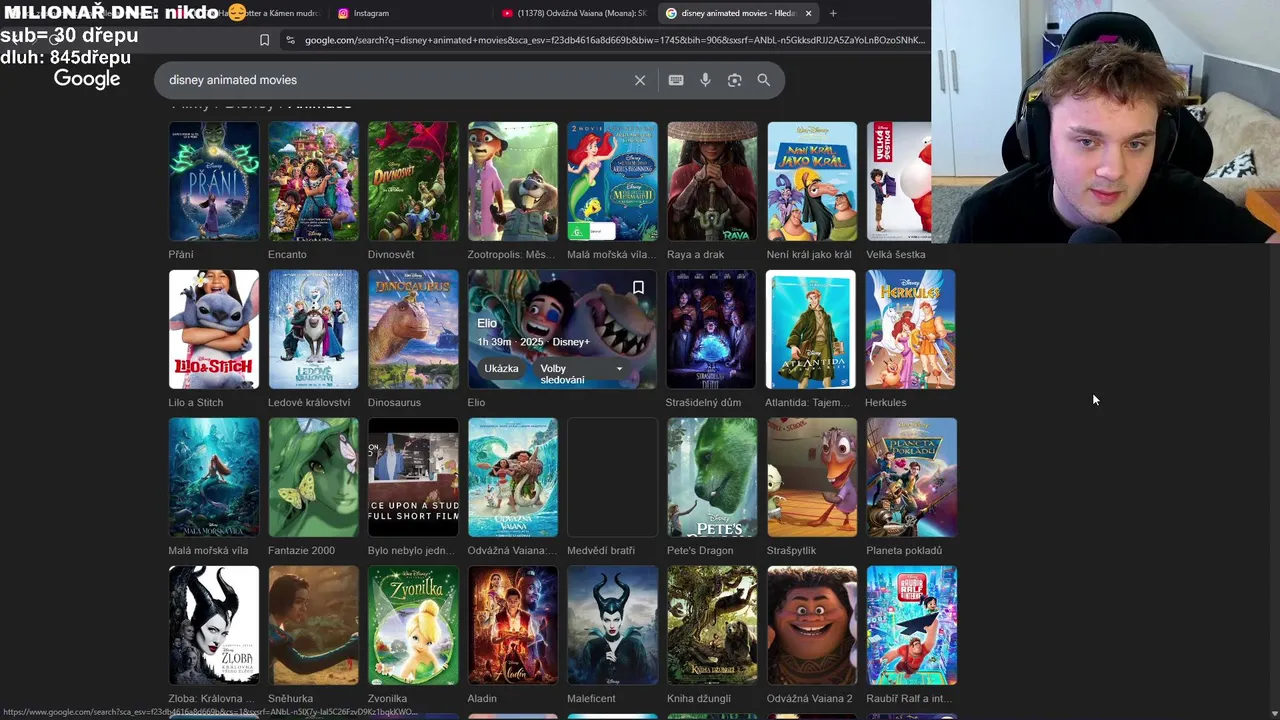The height and width of the screenshot is (720, 1280).
Task: Open the Malá mořská víla animated poster with Ariel
Action: click(612, 181)
